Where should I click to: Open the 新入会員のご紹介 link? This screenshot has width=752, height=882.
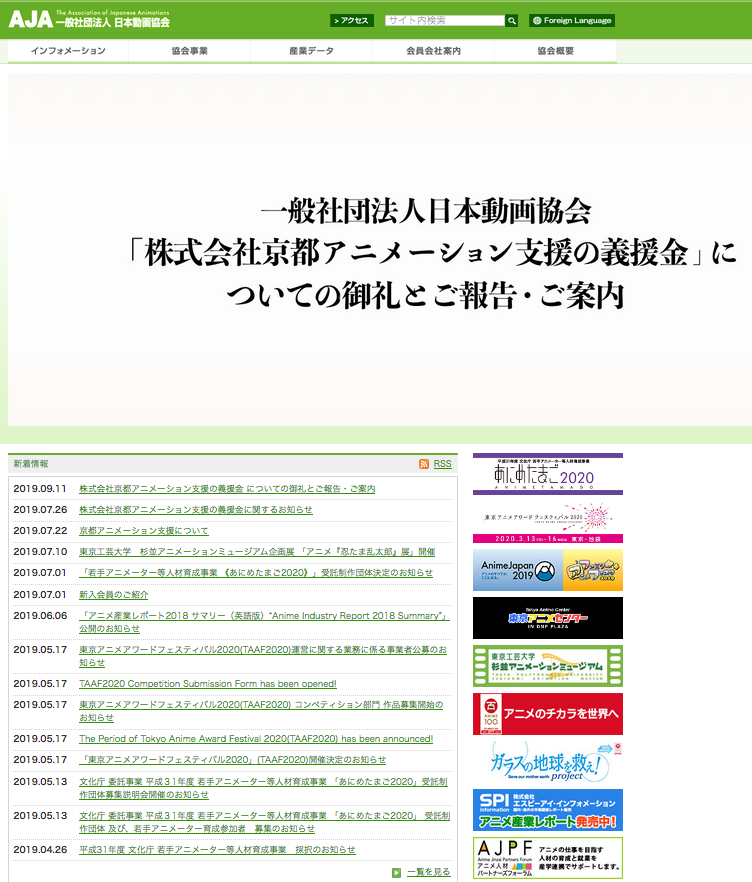click(x=114, y=595)
